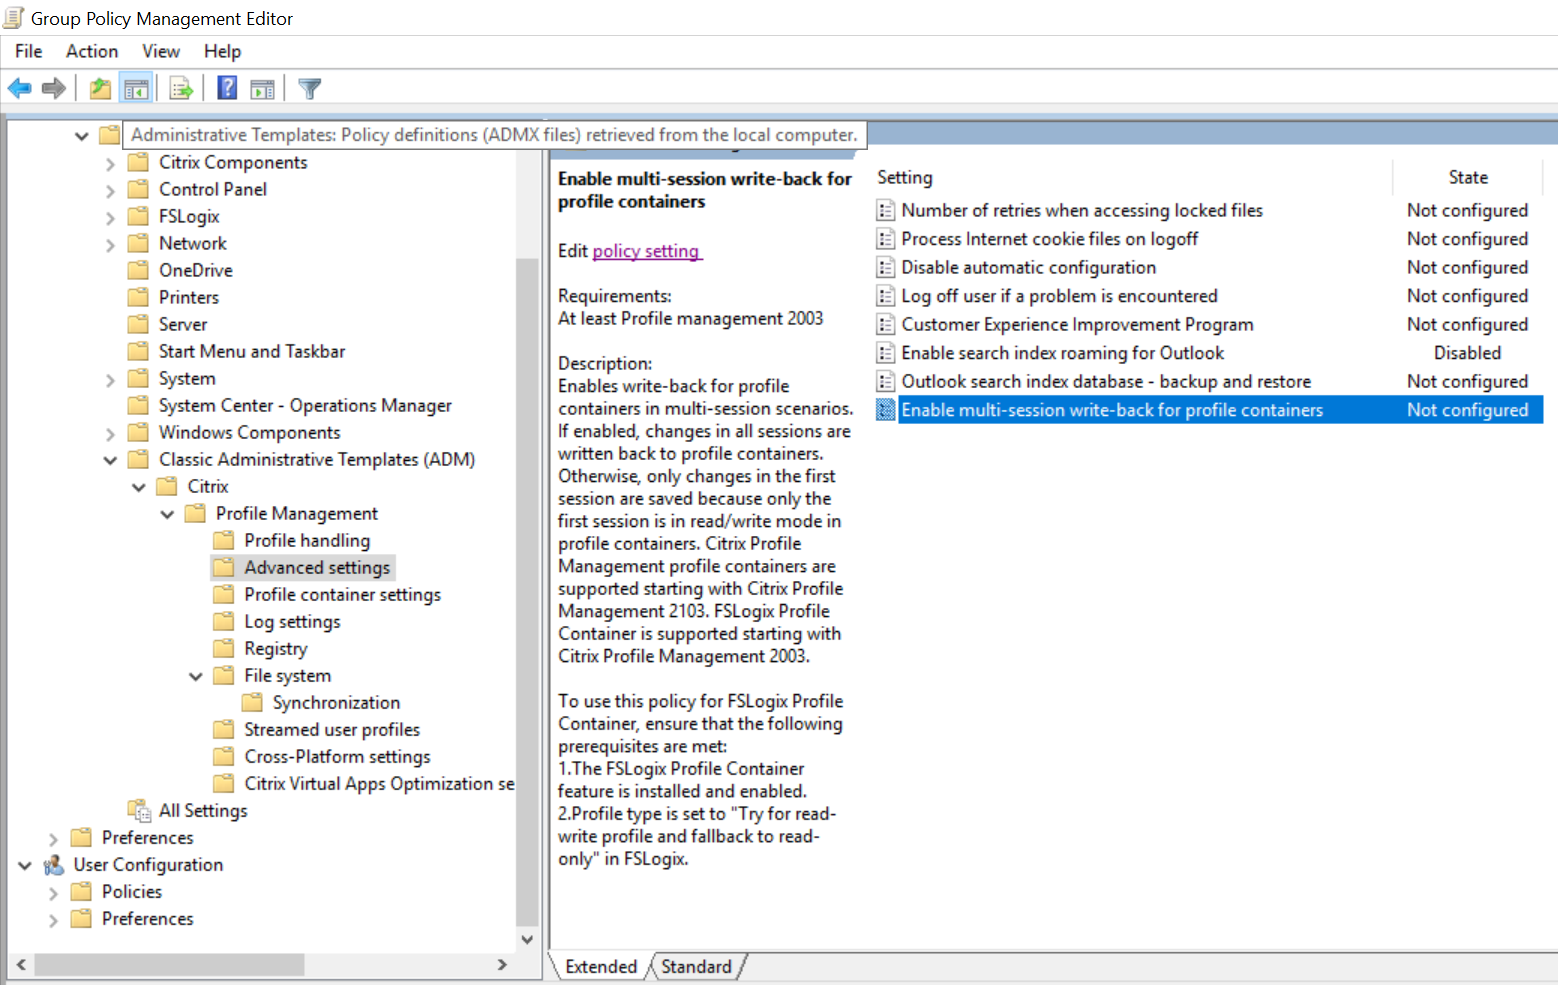Toggle the Show/Hide Action Pane icon
The height and width of the screenshot is (985, 1558).
point(262,89)
